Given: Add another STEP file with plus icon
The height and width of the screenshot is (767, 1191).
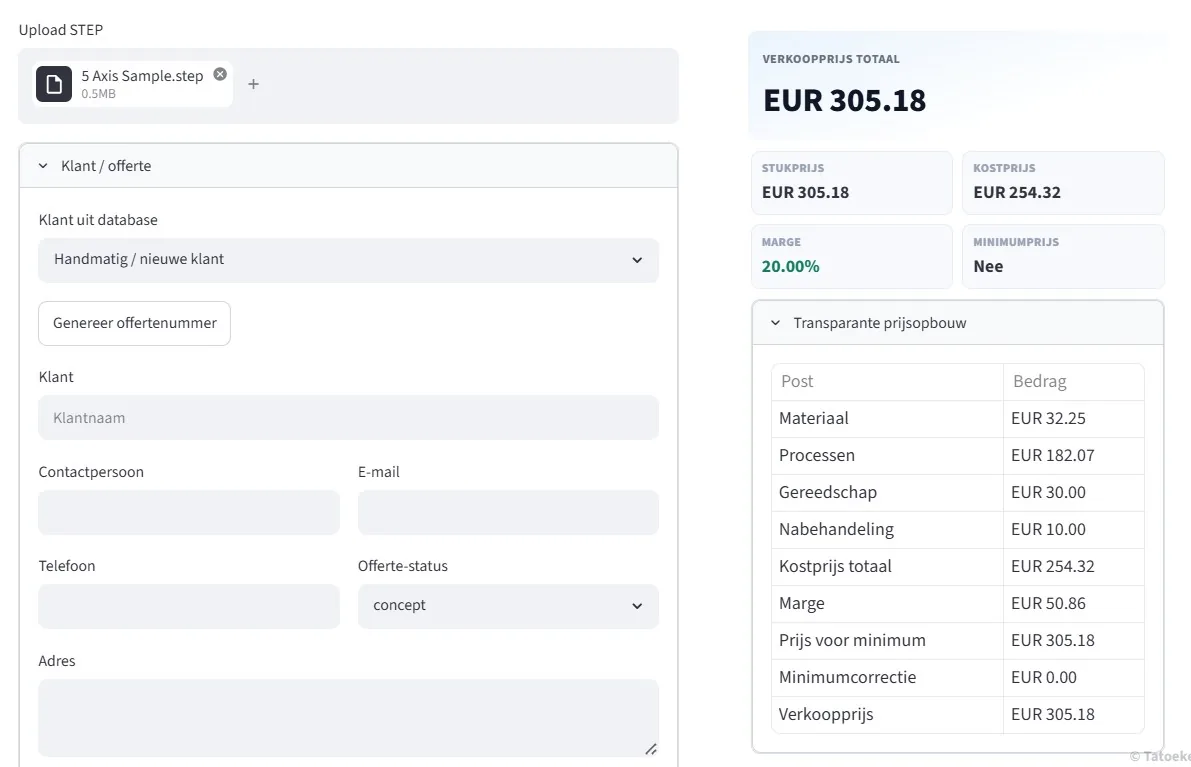Looking at the screenshot, I should (254, 84).
